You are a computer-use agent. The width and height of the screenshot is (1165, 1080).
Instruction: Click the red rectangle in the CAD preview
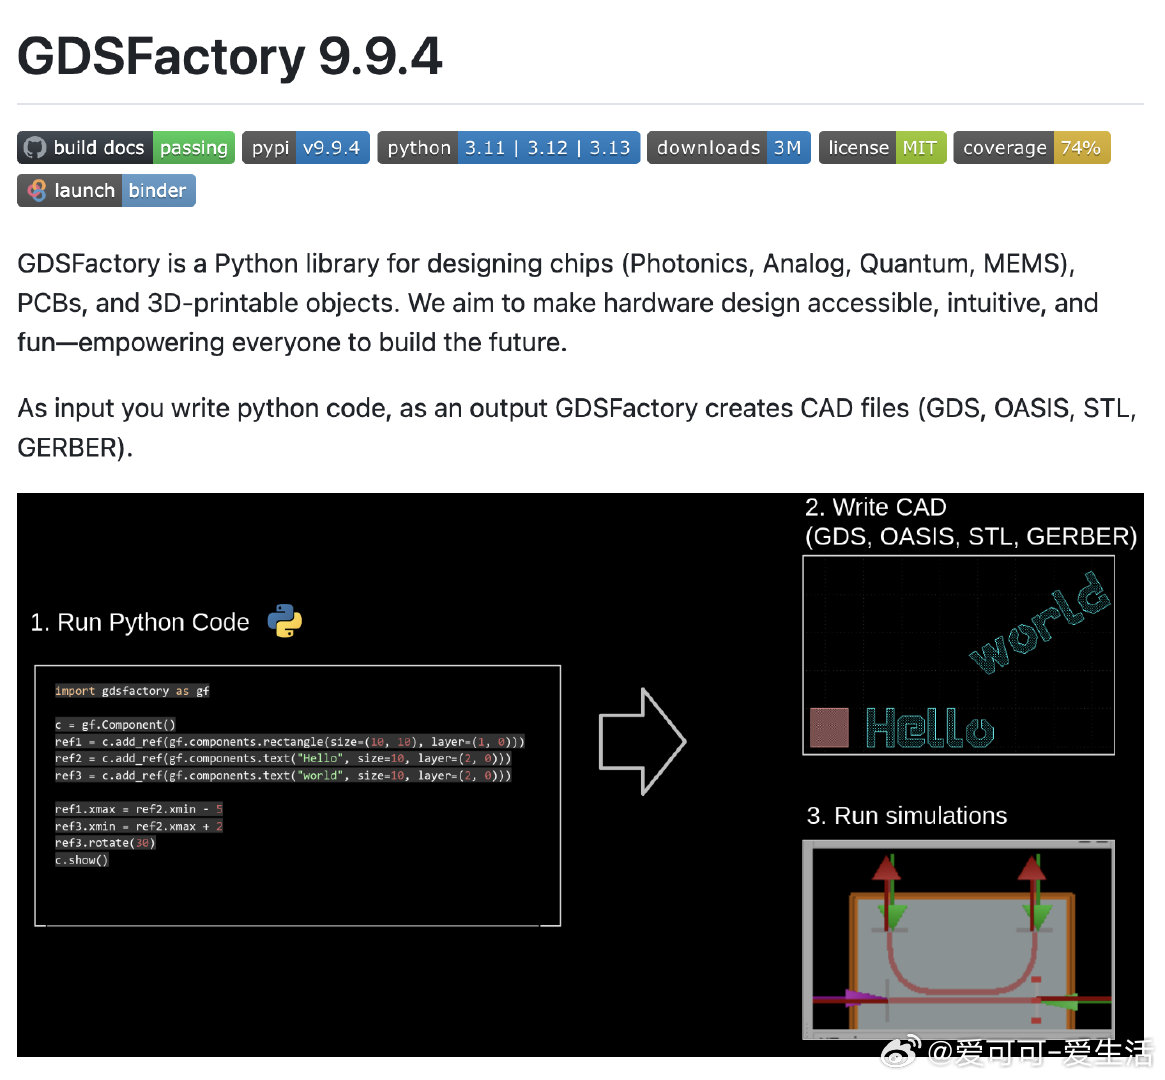coord(829,727)
